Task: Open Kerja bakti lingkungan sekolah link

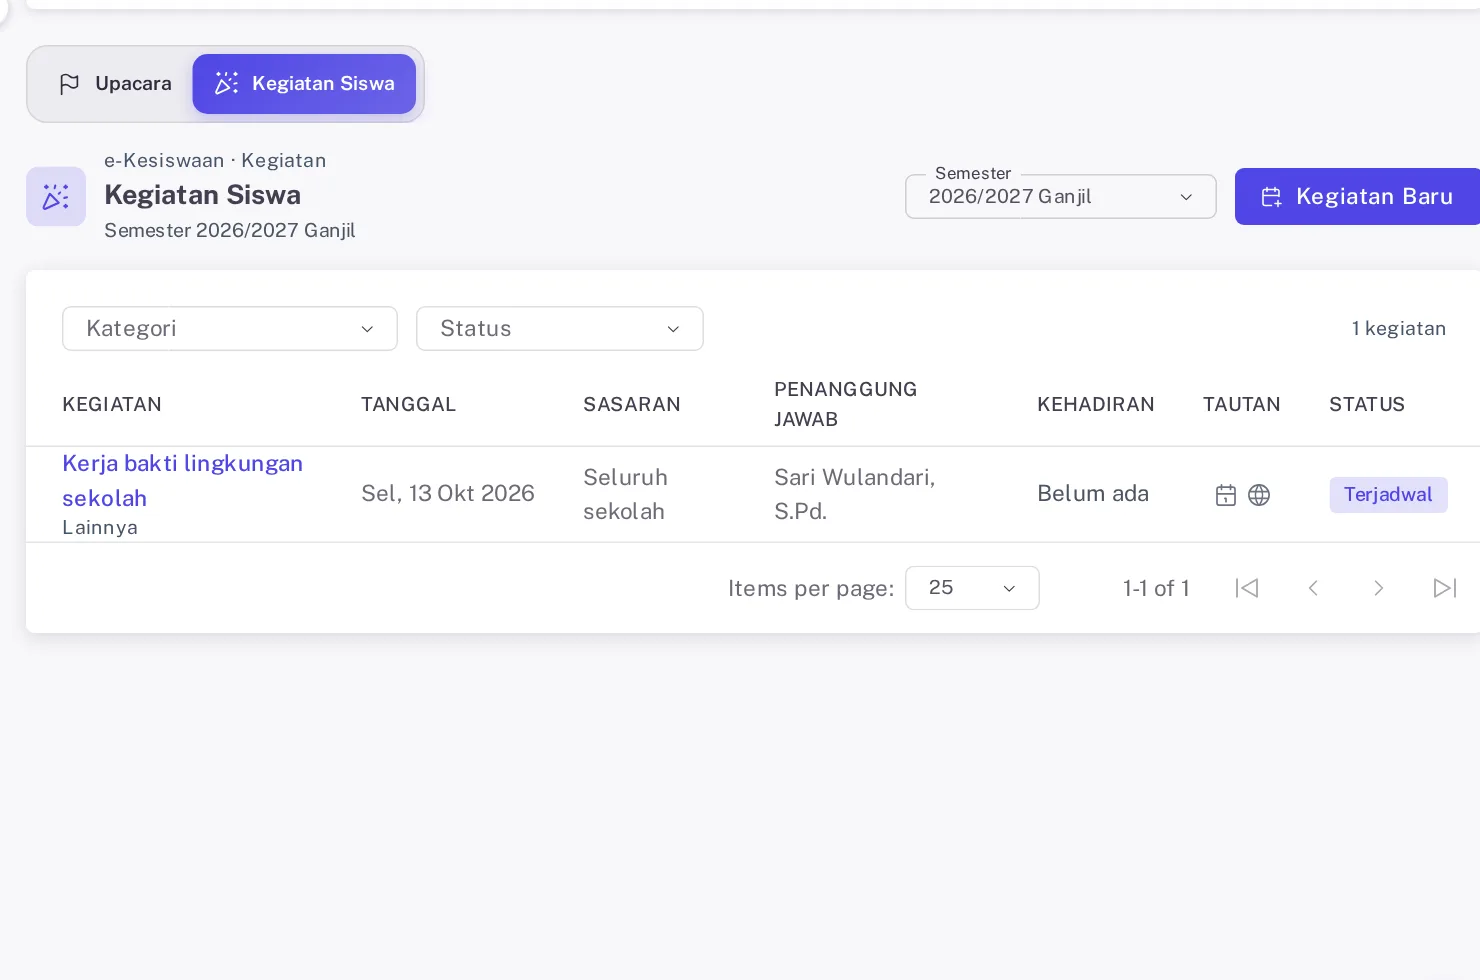Action: tap(182, 481)
